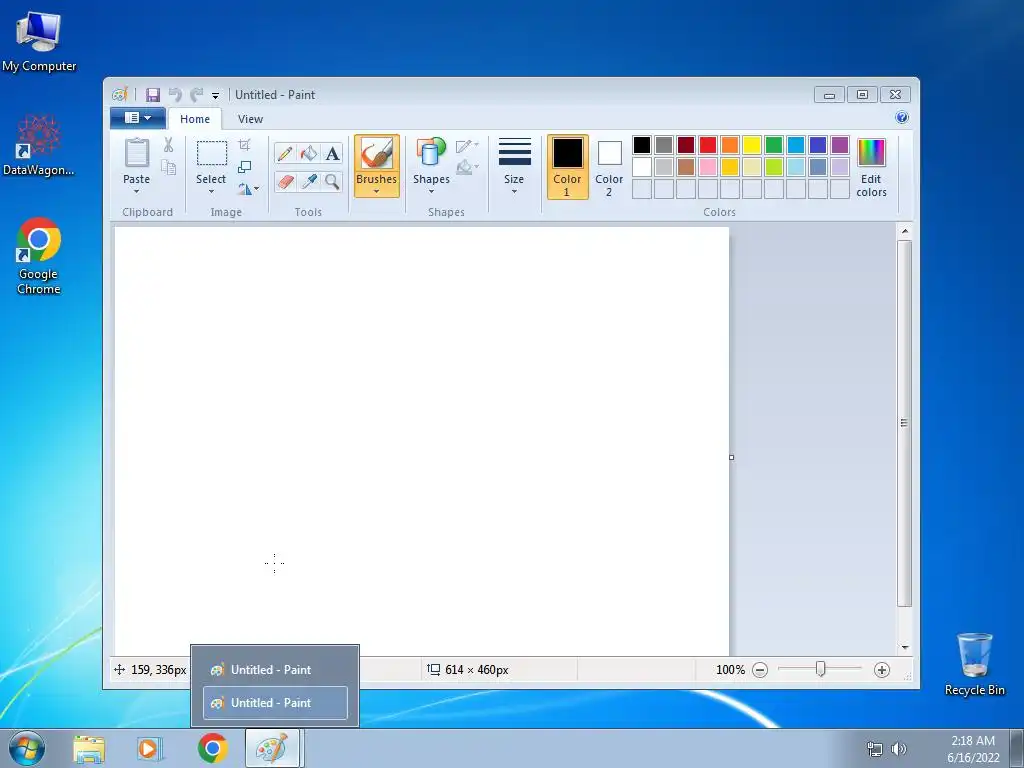Screen dimensions: 1024x768
Task: Click the volume speaker tray icon
Action: pos(899,749)
